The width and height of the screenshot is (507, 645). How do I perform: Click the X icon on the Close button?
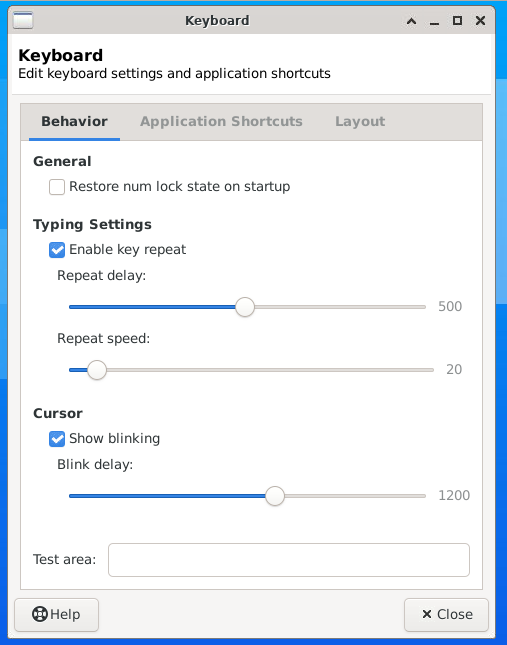427,614
